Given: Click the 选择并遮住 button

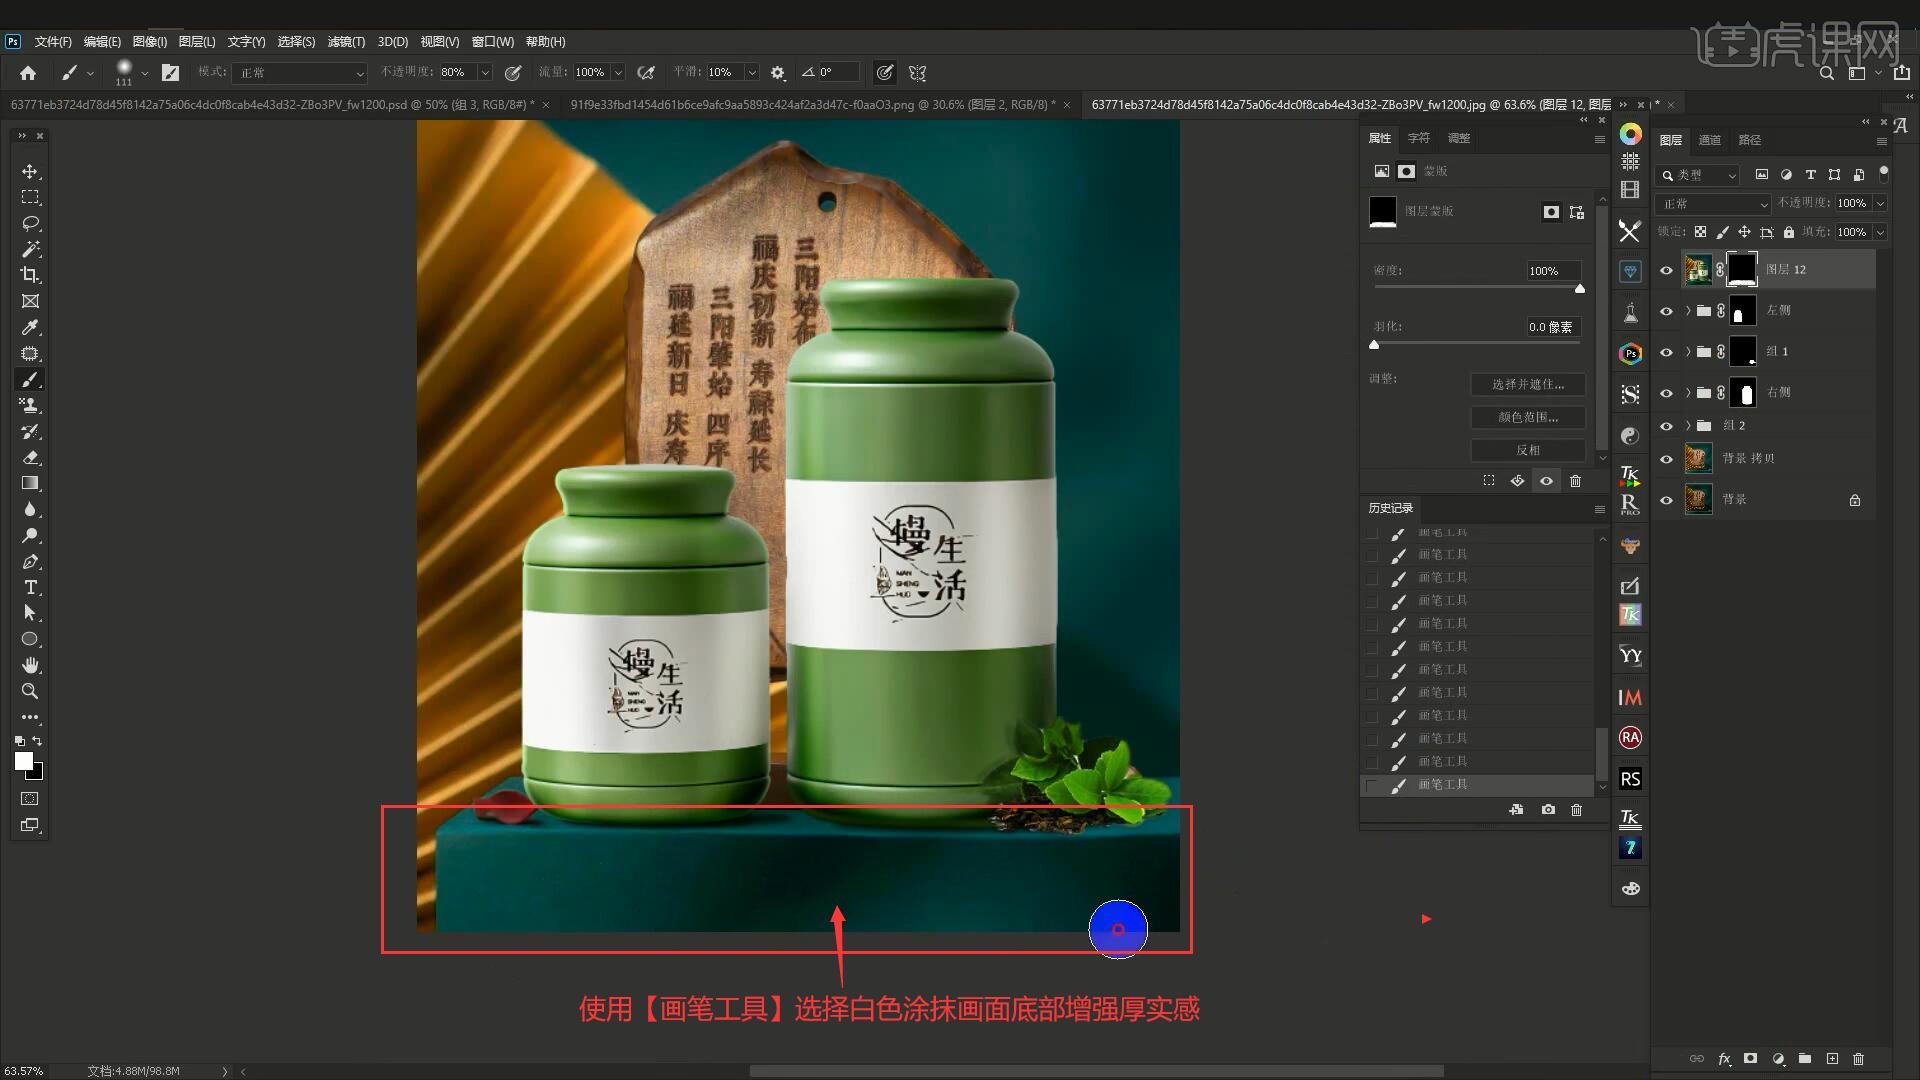Looking at the screenshot, I should tap(1527, 384).
